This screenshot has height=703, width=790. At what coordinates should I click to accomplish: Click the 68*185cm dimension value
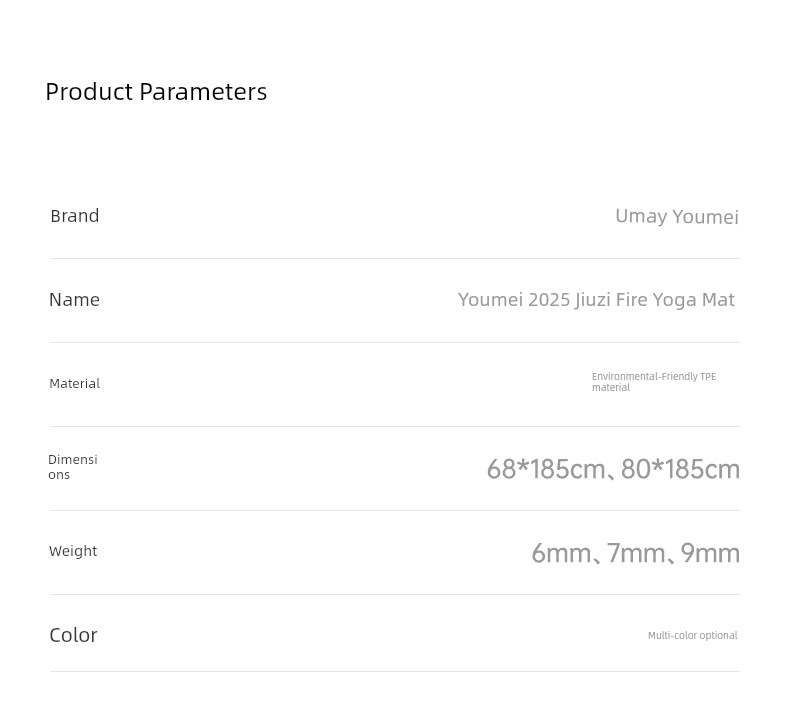coord(546,469)
